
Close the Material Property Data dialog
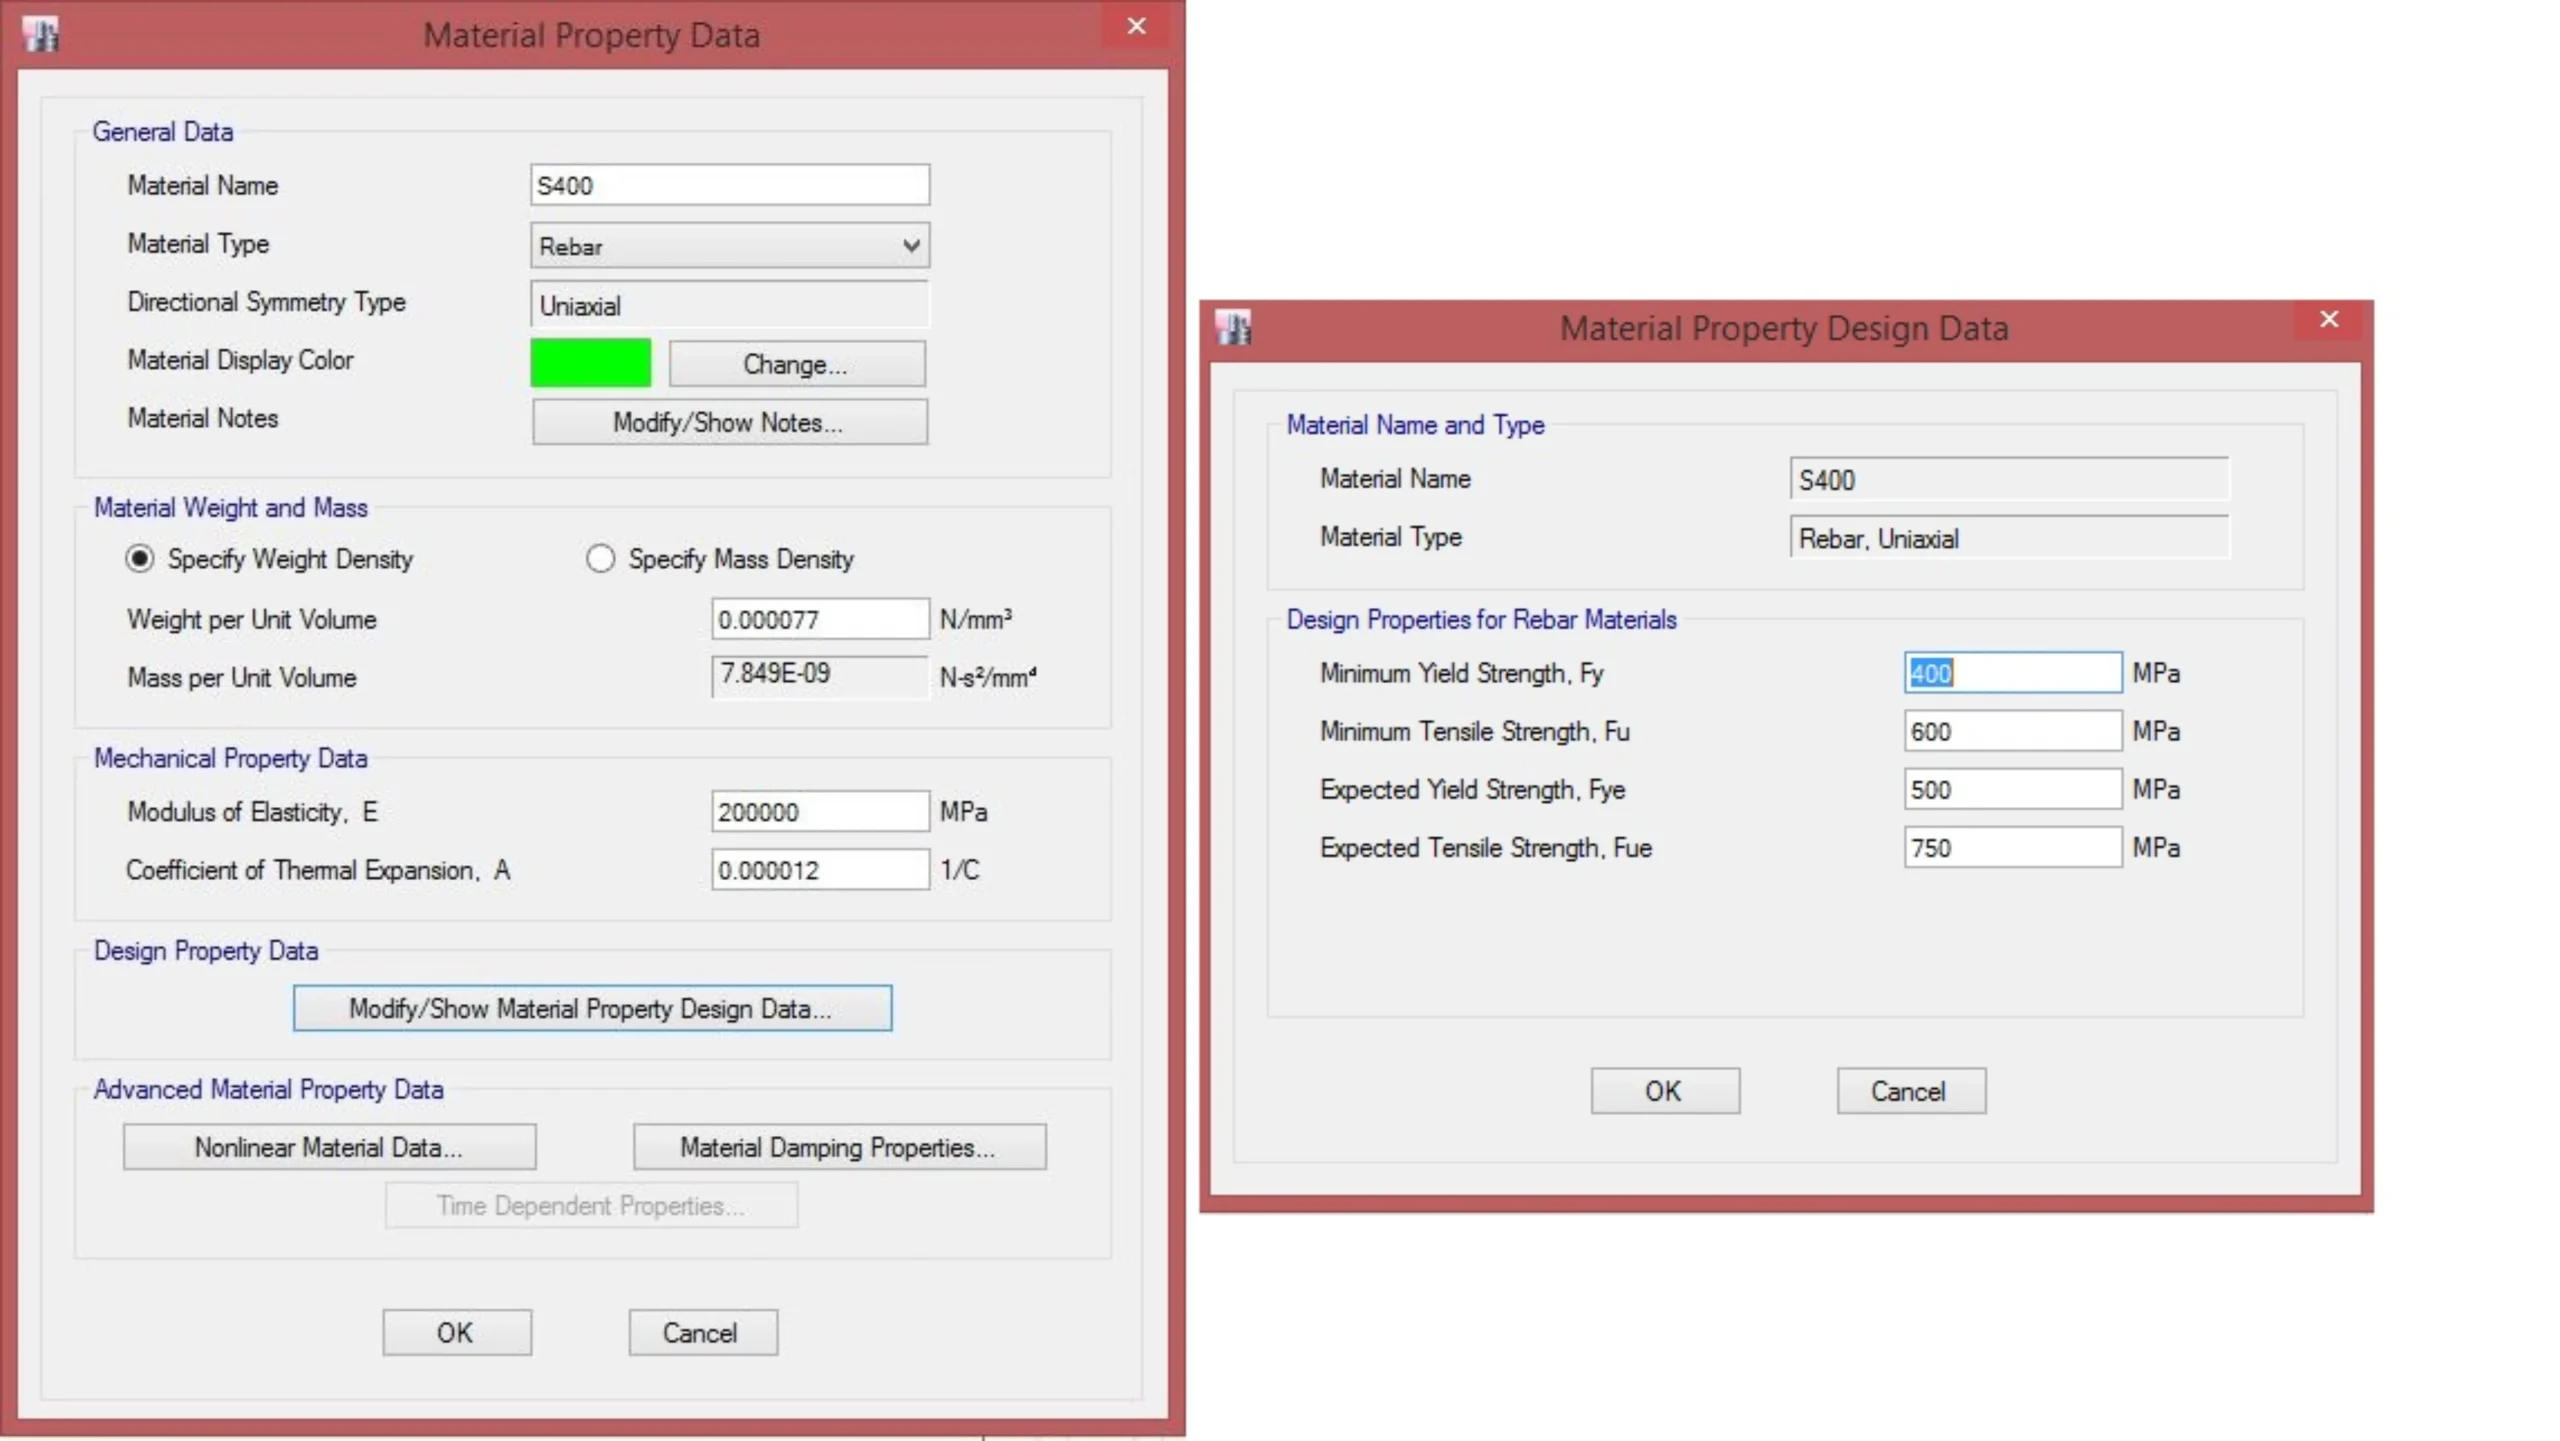(1136, 26)
